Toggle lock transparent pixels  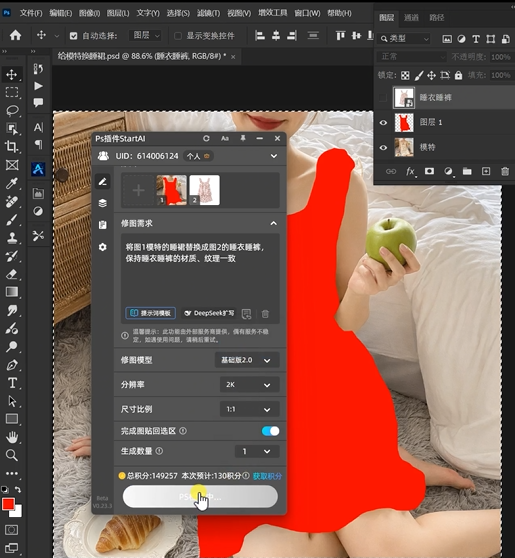405,75
